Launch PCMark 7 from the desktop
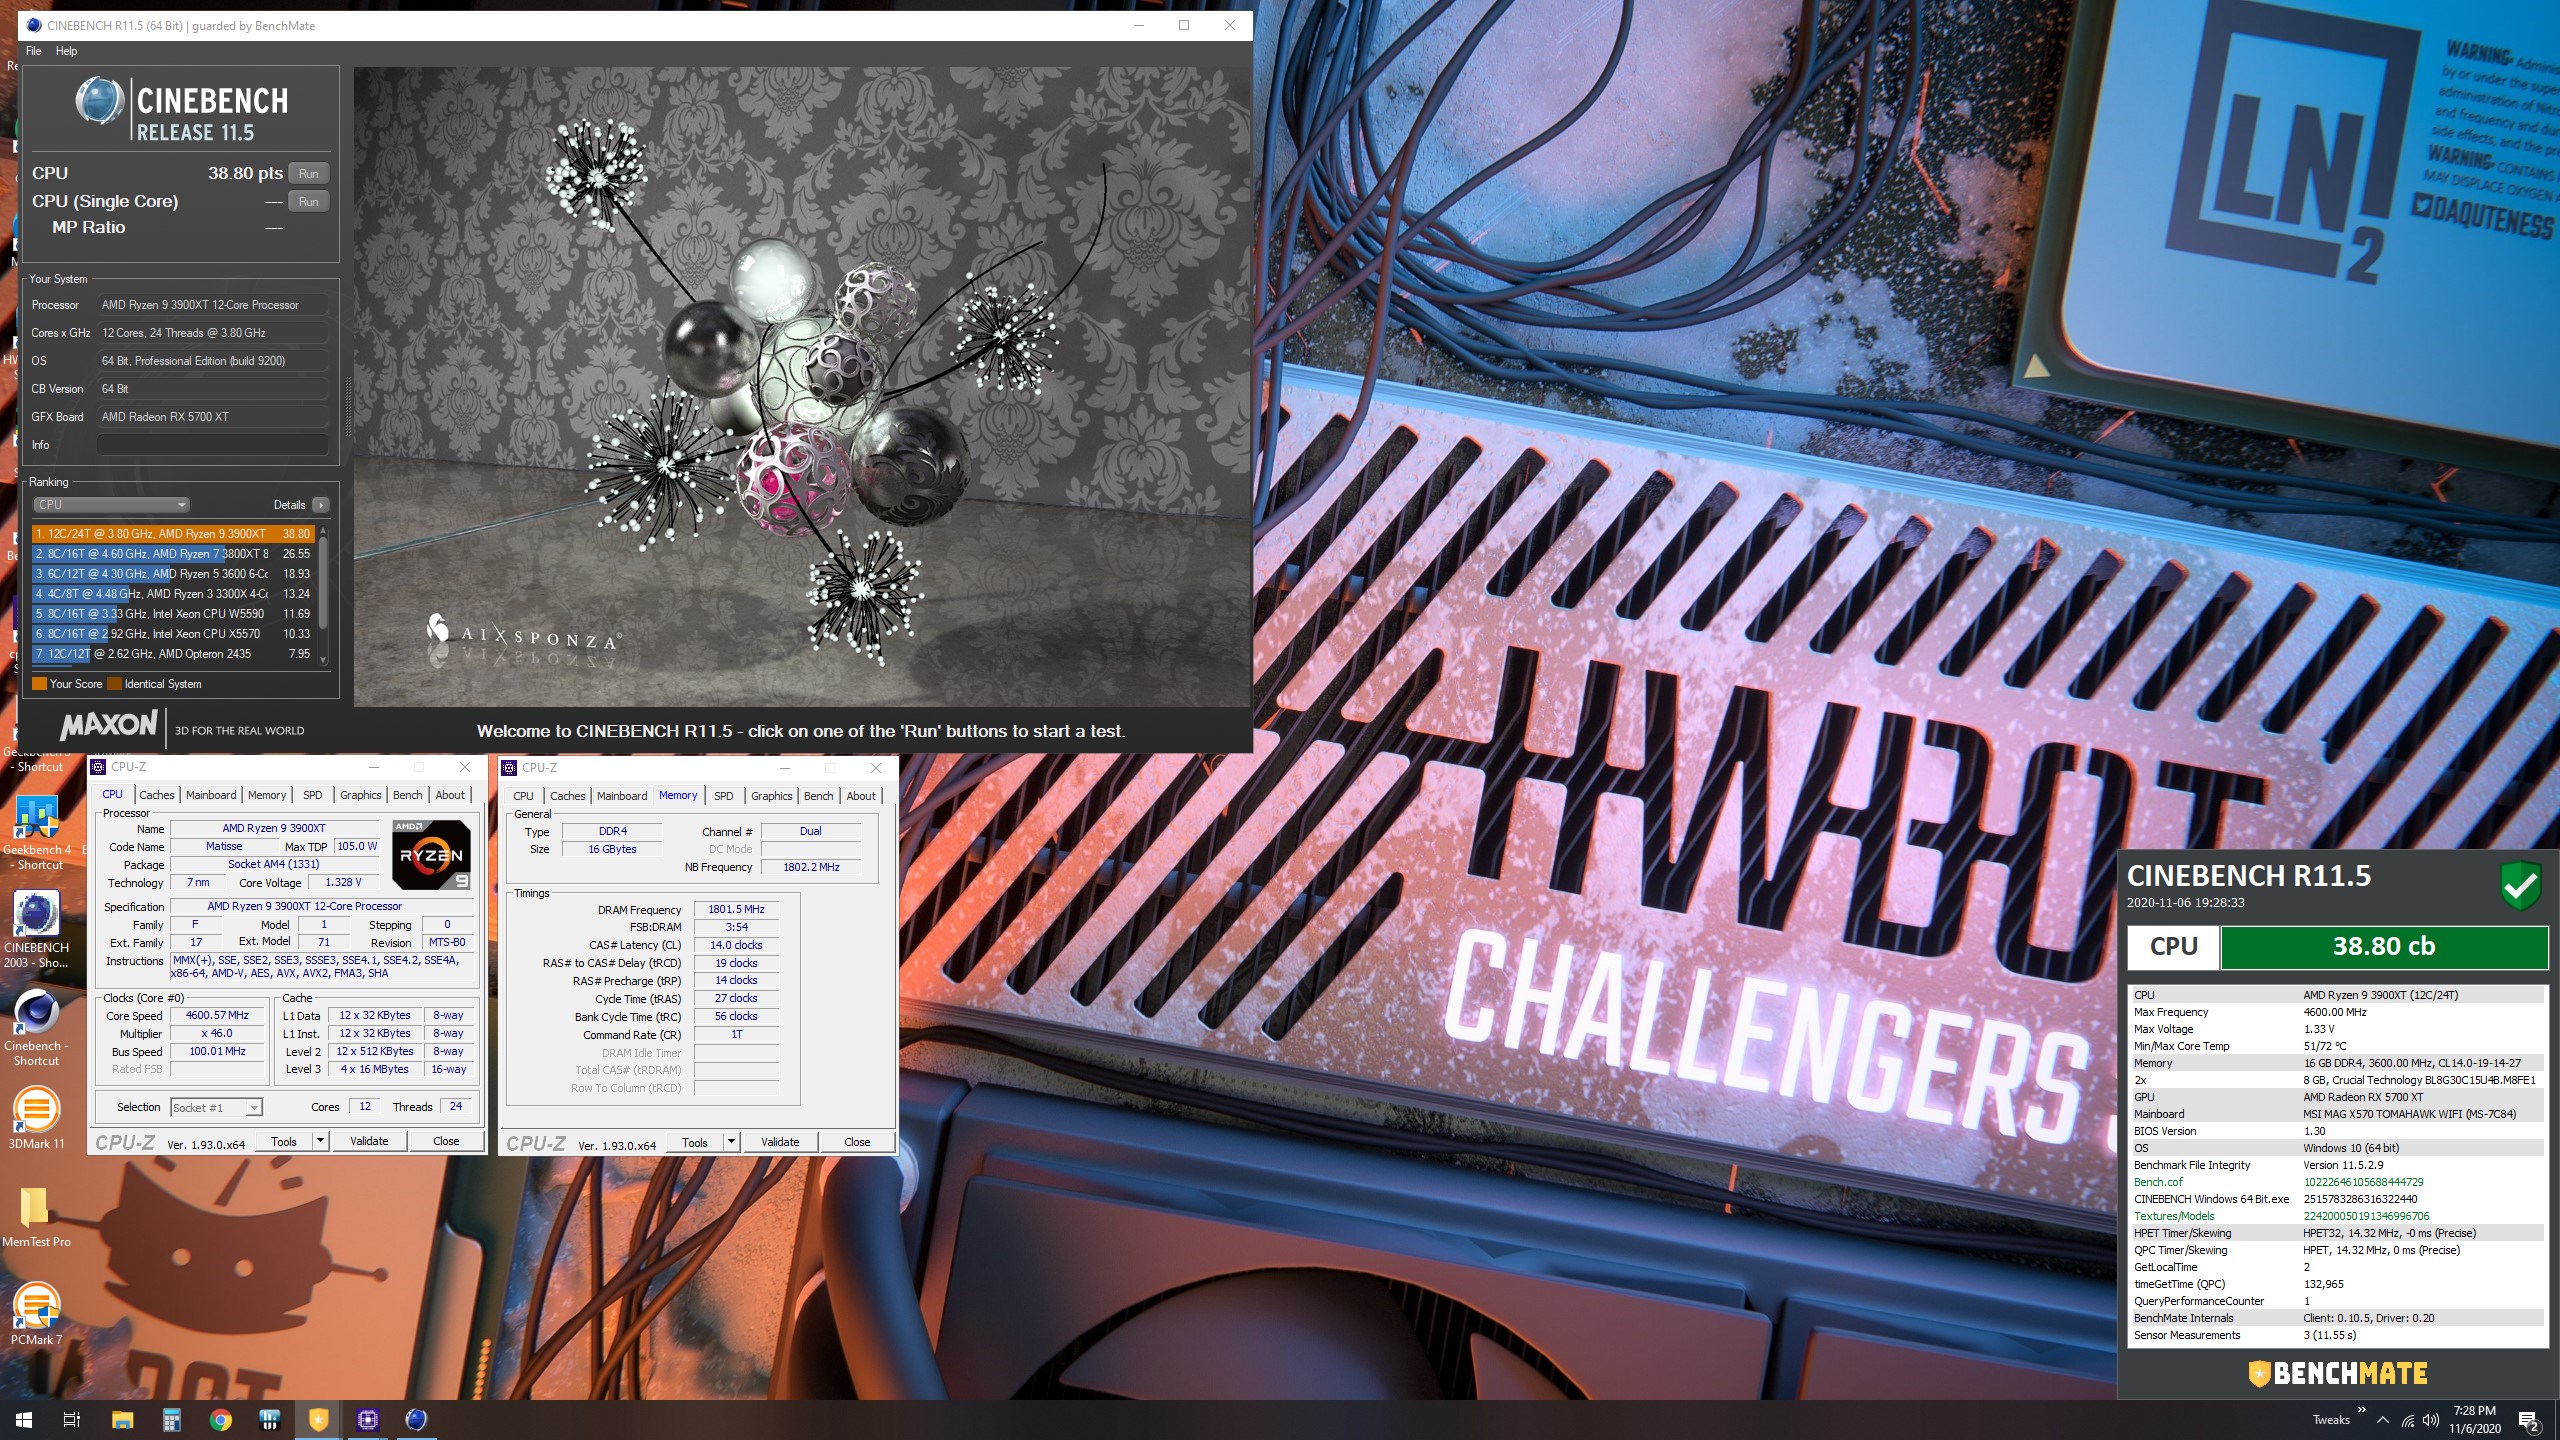The width and height of the screenshot is (2560, 1440). point(36,1314)
